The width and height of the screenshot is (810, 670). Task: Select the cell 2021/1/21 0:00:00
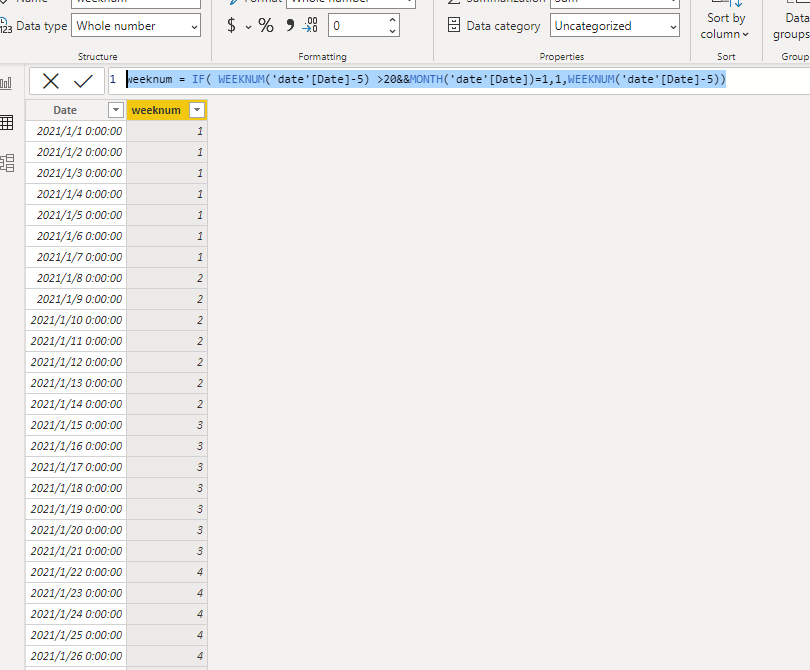pyautogui.click(x=76, y=551)
